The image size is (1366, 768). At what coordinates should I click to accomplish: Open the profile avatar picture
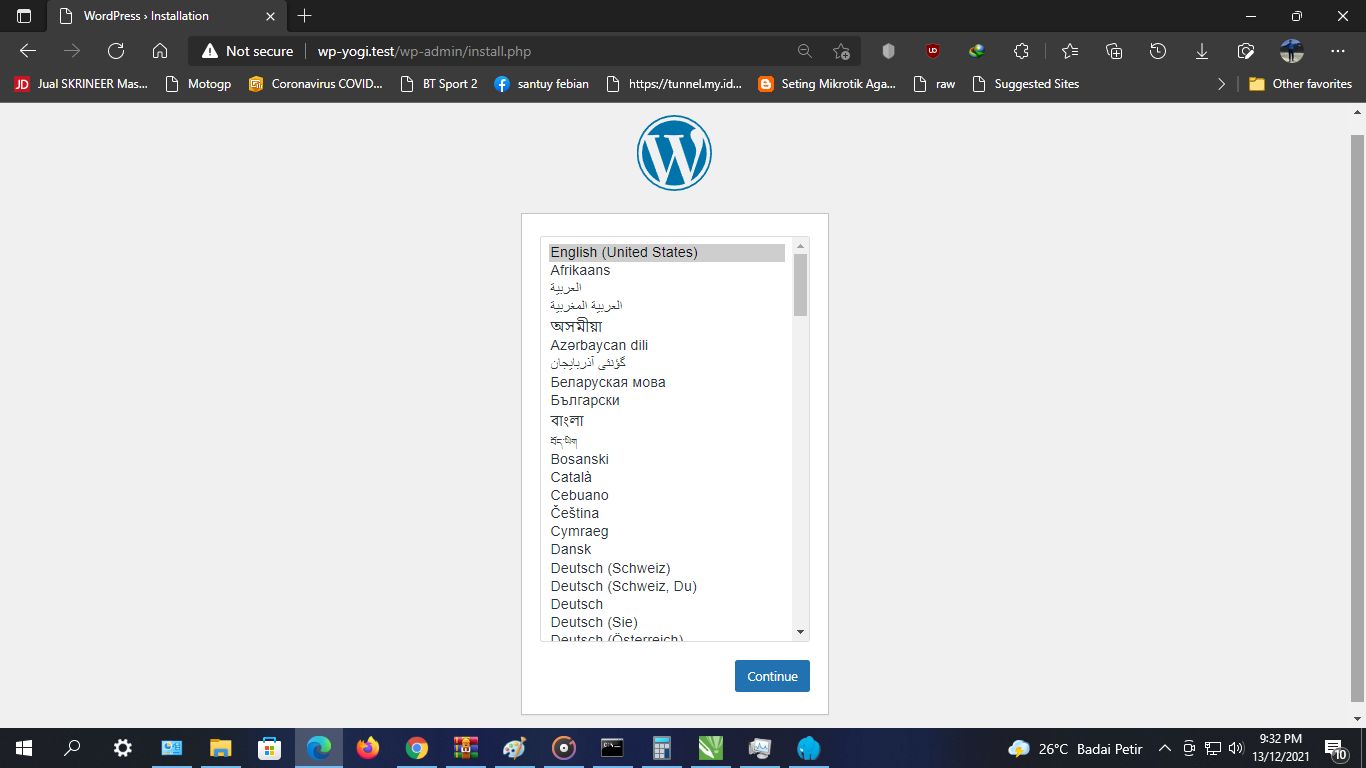coord(1292,51)
